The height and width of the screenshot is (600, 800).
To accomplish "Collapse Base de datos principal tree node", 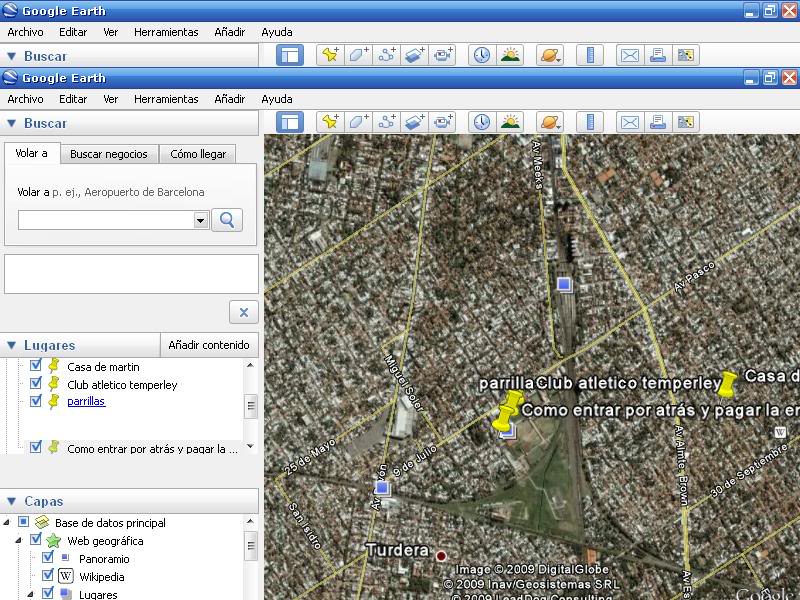I will point(7,522).
